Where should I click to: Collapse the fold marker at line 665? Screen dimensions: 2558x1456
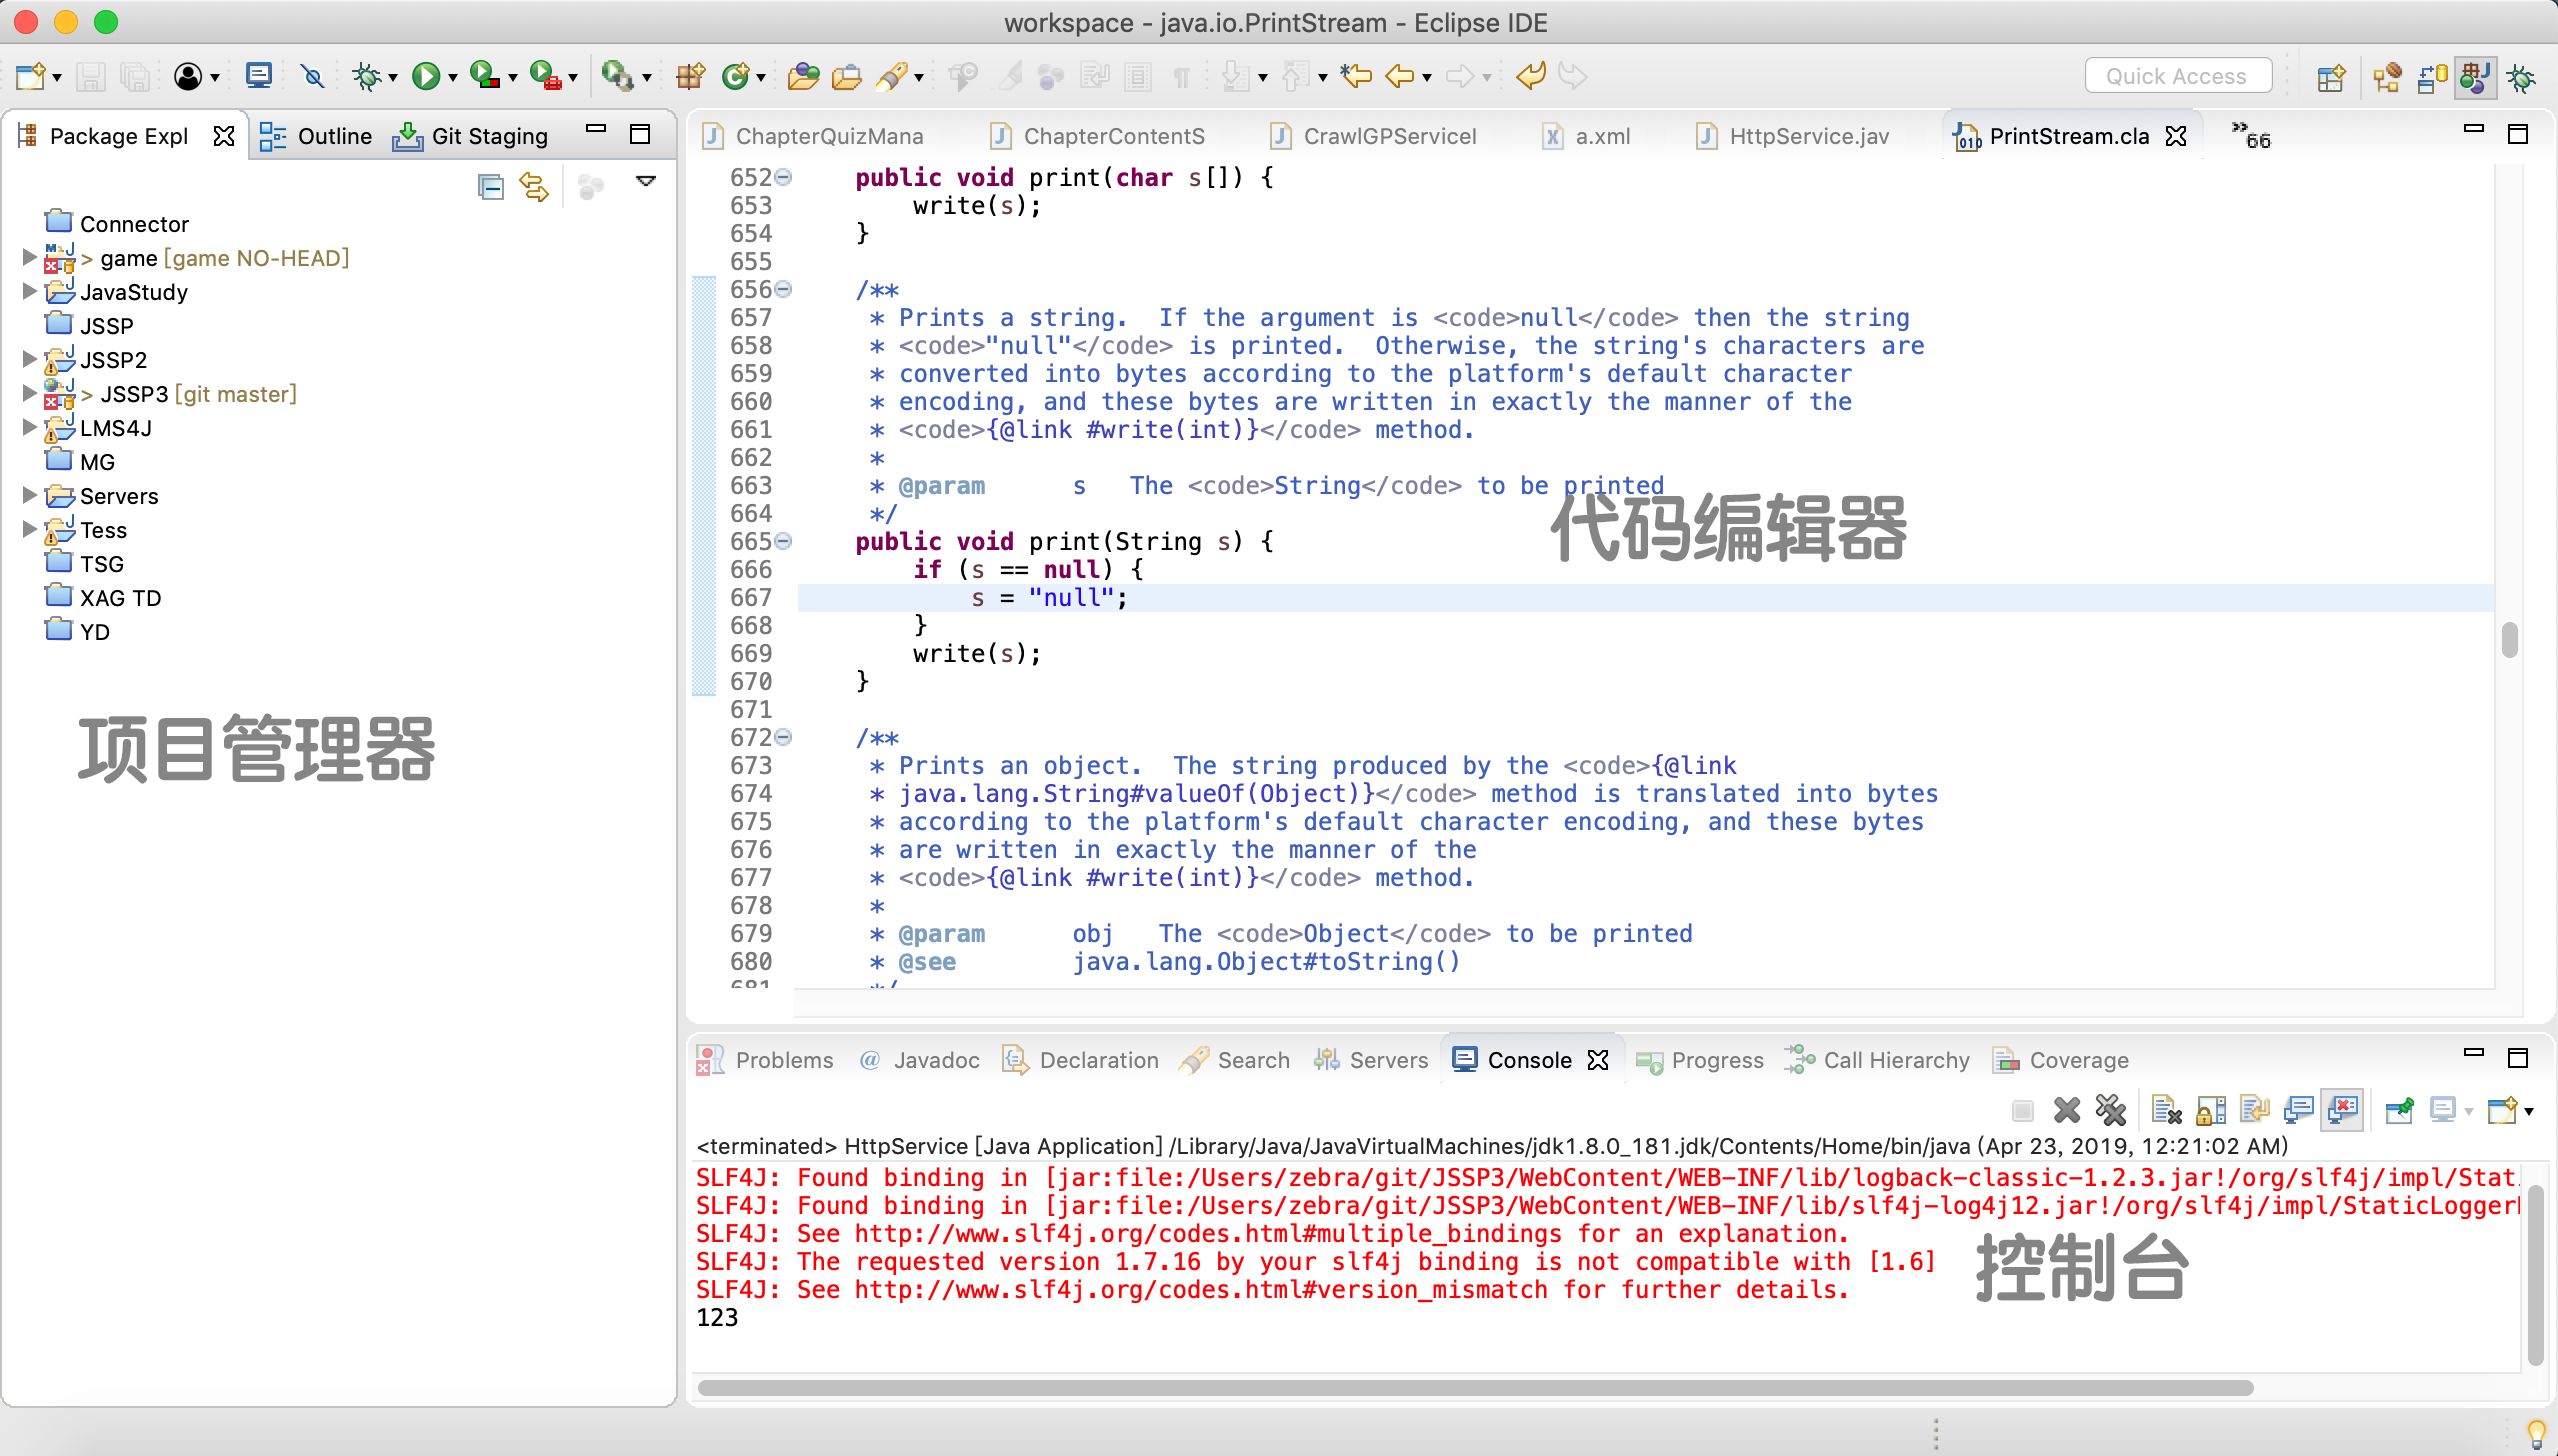(784, 541)
